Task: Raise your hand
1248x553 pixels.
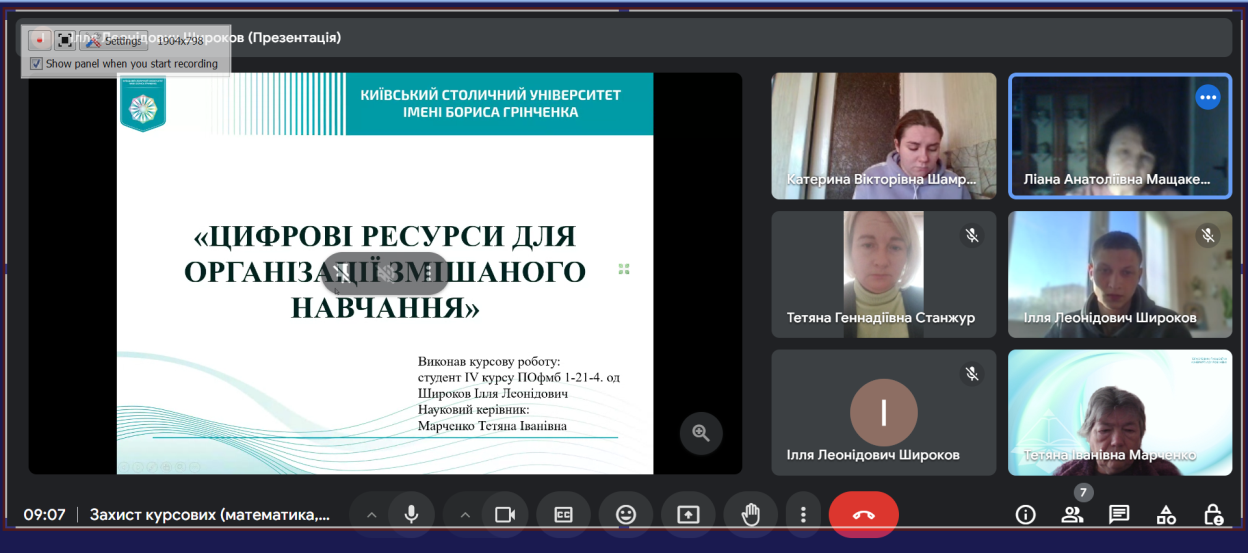Action: pos(750,514)
